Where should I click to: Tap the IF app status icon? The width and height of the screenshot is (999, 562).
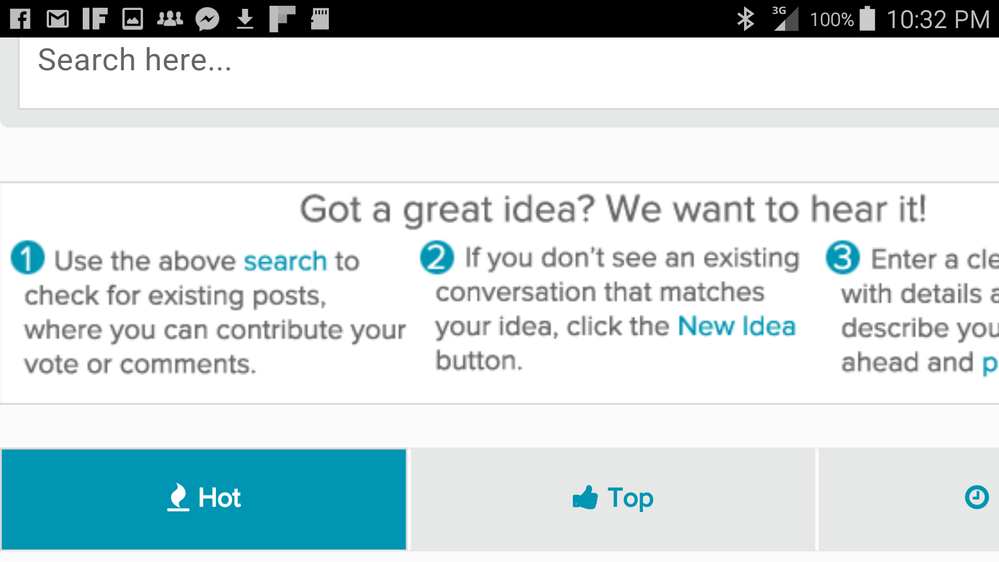(x=94, y=18)
